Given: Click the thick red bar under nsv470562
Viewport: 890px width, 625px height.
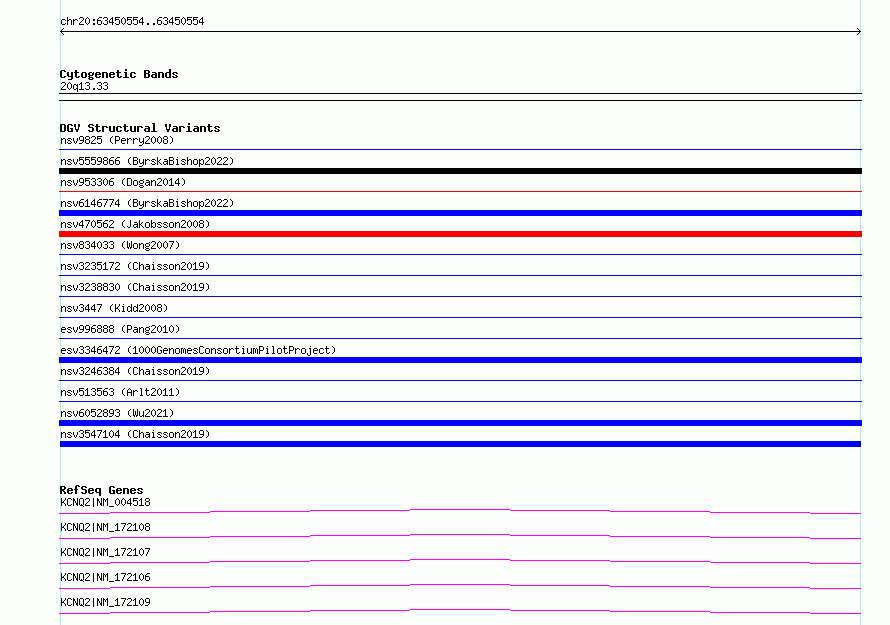Looking at the screenshot, I should (x=460, y=234).
